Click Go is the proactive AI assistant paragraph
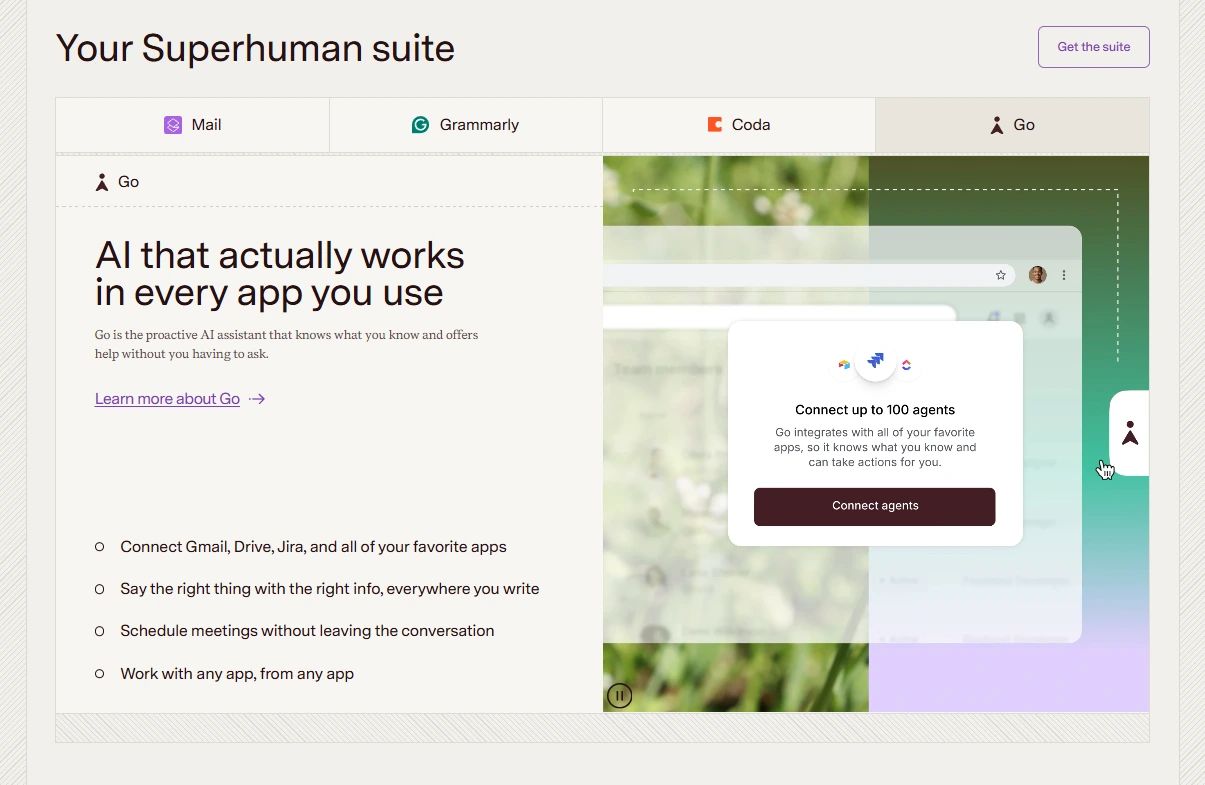Screen dimensions: 1205x785 tap(287, 344)
